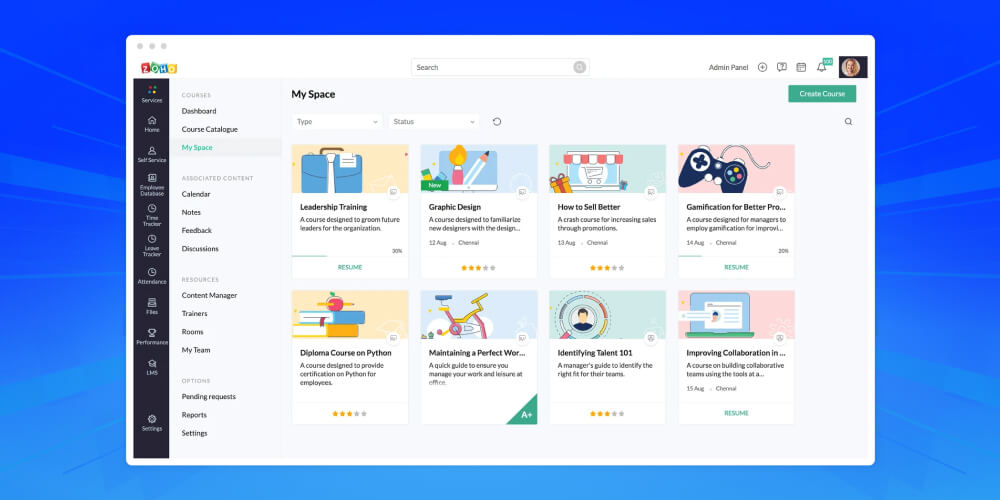Open Attendance in the sidebar

[152, 276]
